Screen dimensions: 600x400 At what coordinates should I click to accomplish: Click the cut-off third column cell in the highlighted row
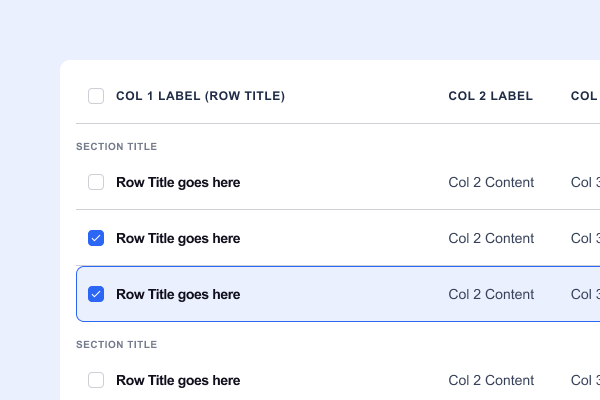click(x=586, y=294)
